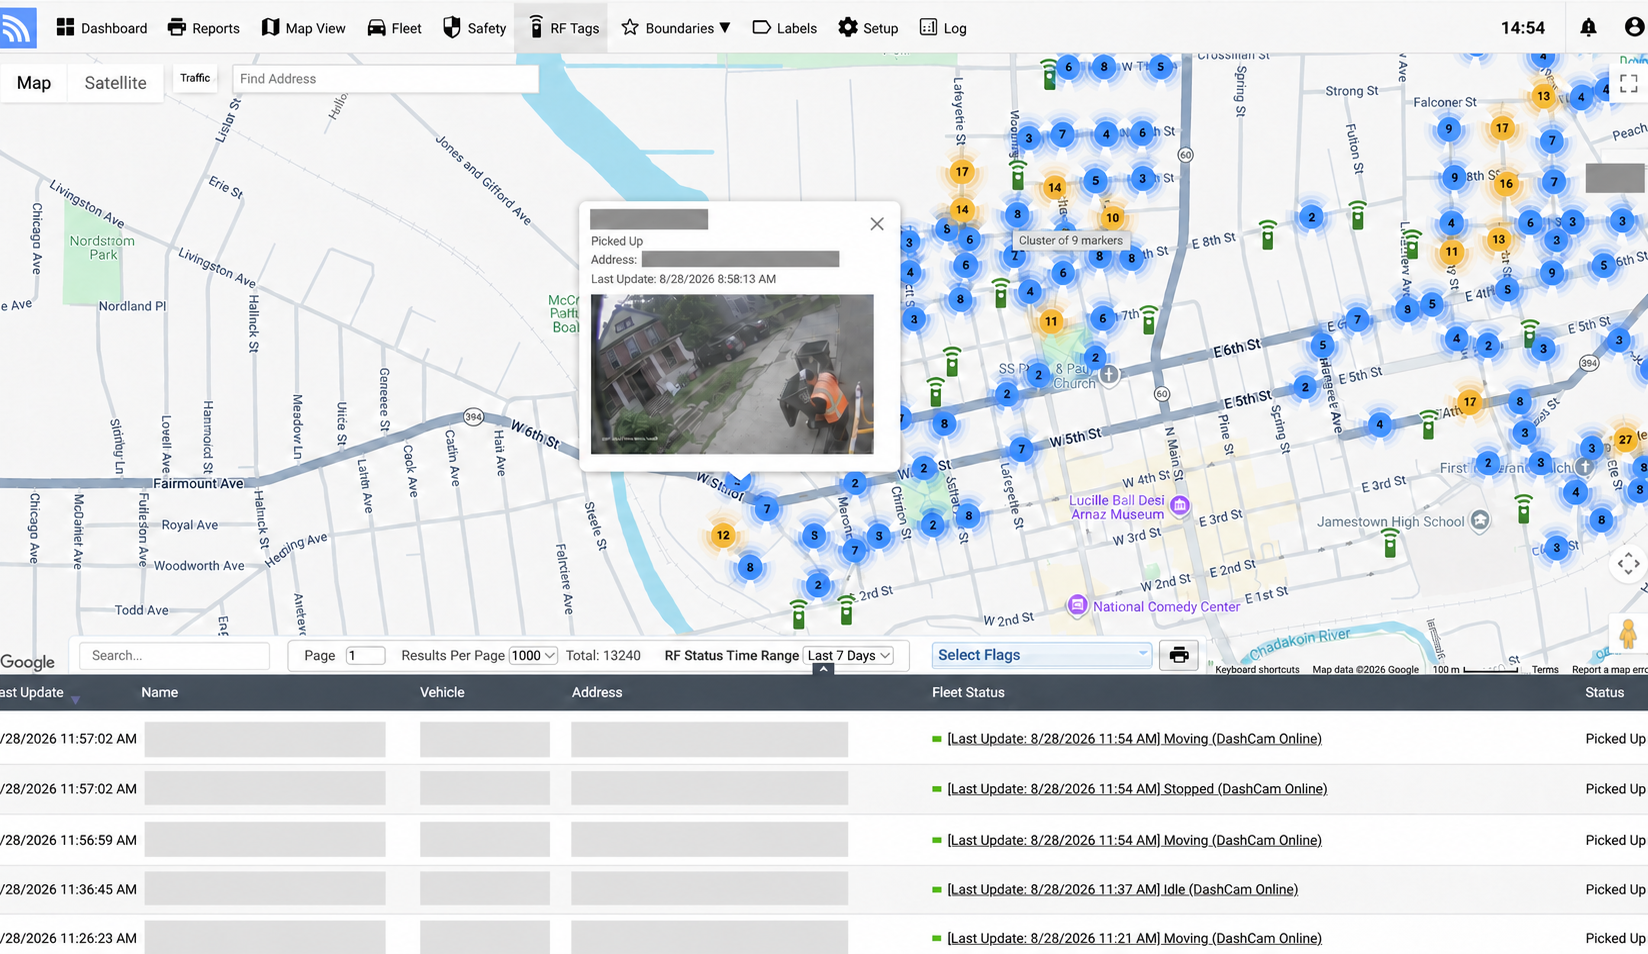Viewport: 1648px width, 954px height.
Task: Click the app logo icon in the top-left corner
Action: [x=17, y=27]
